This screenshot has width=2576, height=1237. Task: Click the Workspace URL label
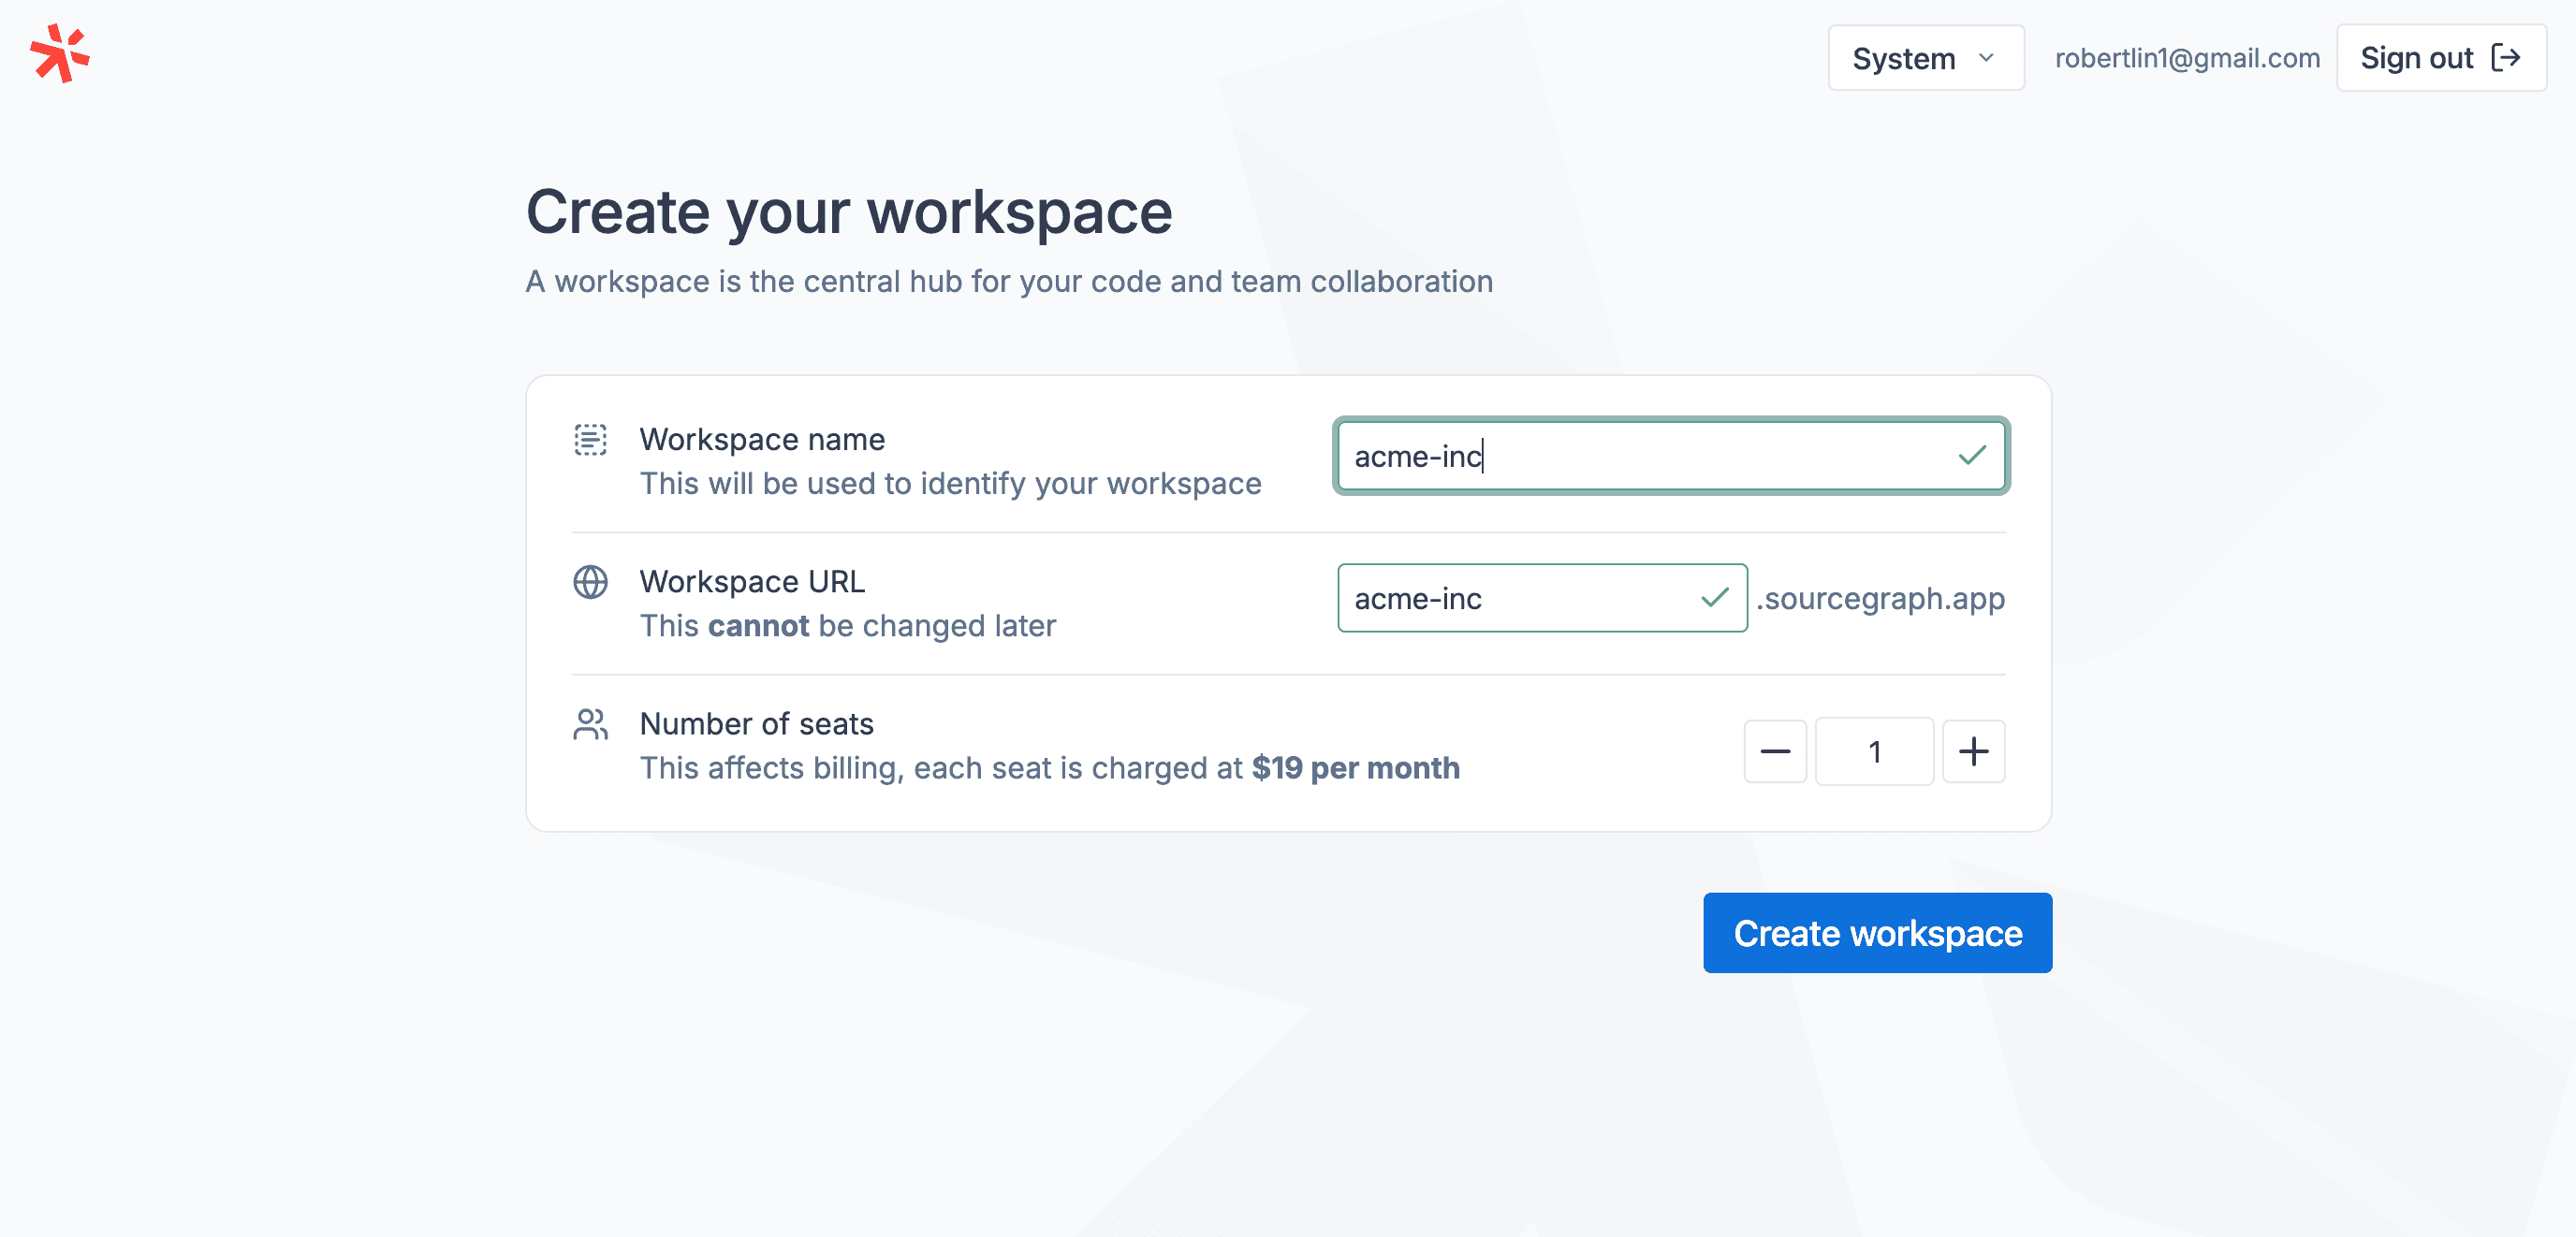(x=752, y=581)
